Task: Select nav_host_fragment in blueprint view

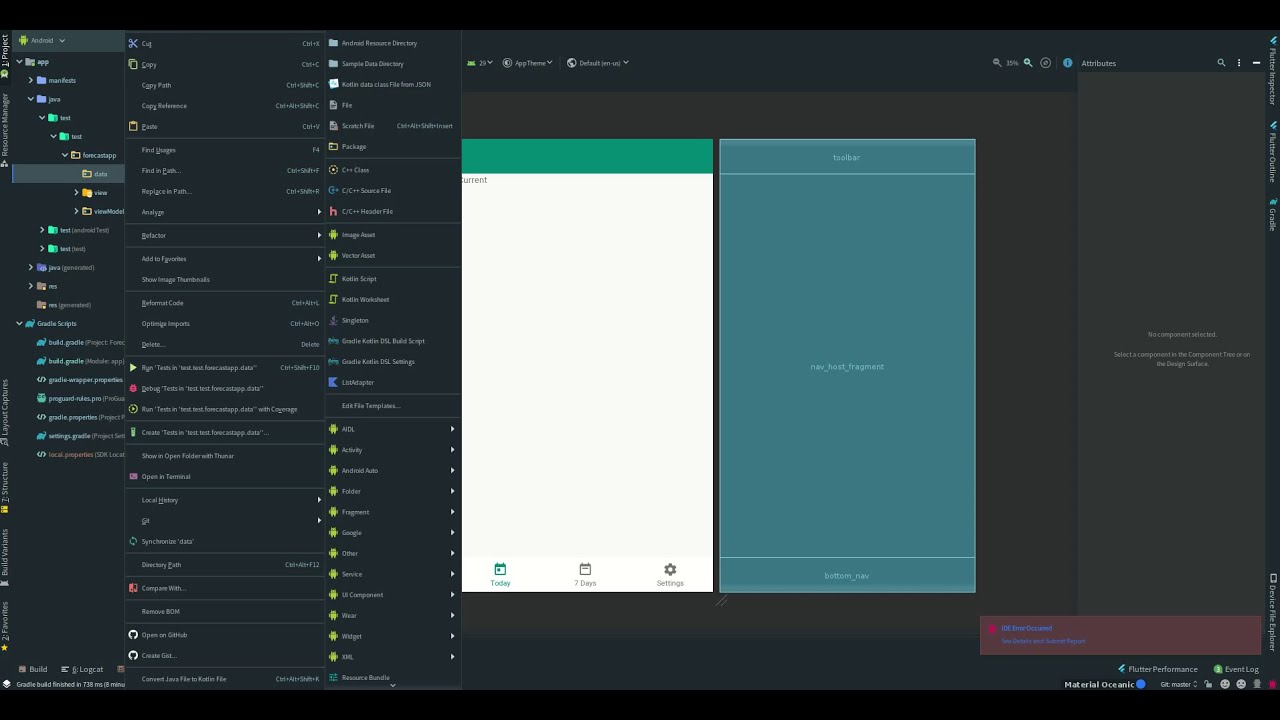Action: (x=847, y=366)
